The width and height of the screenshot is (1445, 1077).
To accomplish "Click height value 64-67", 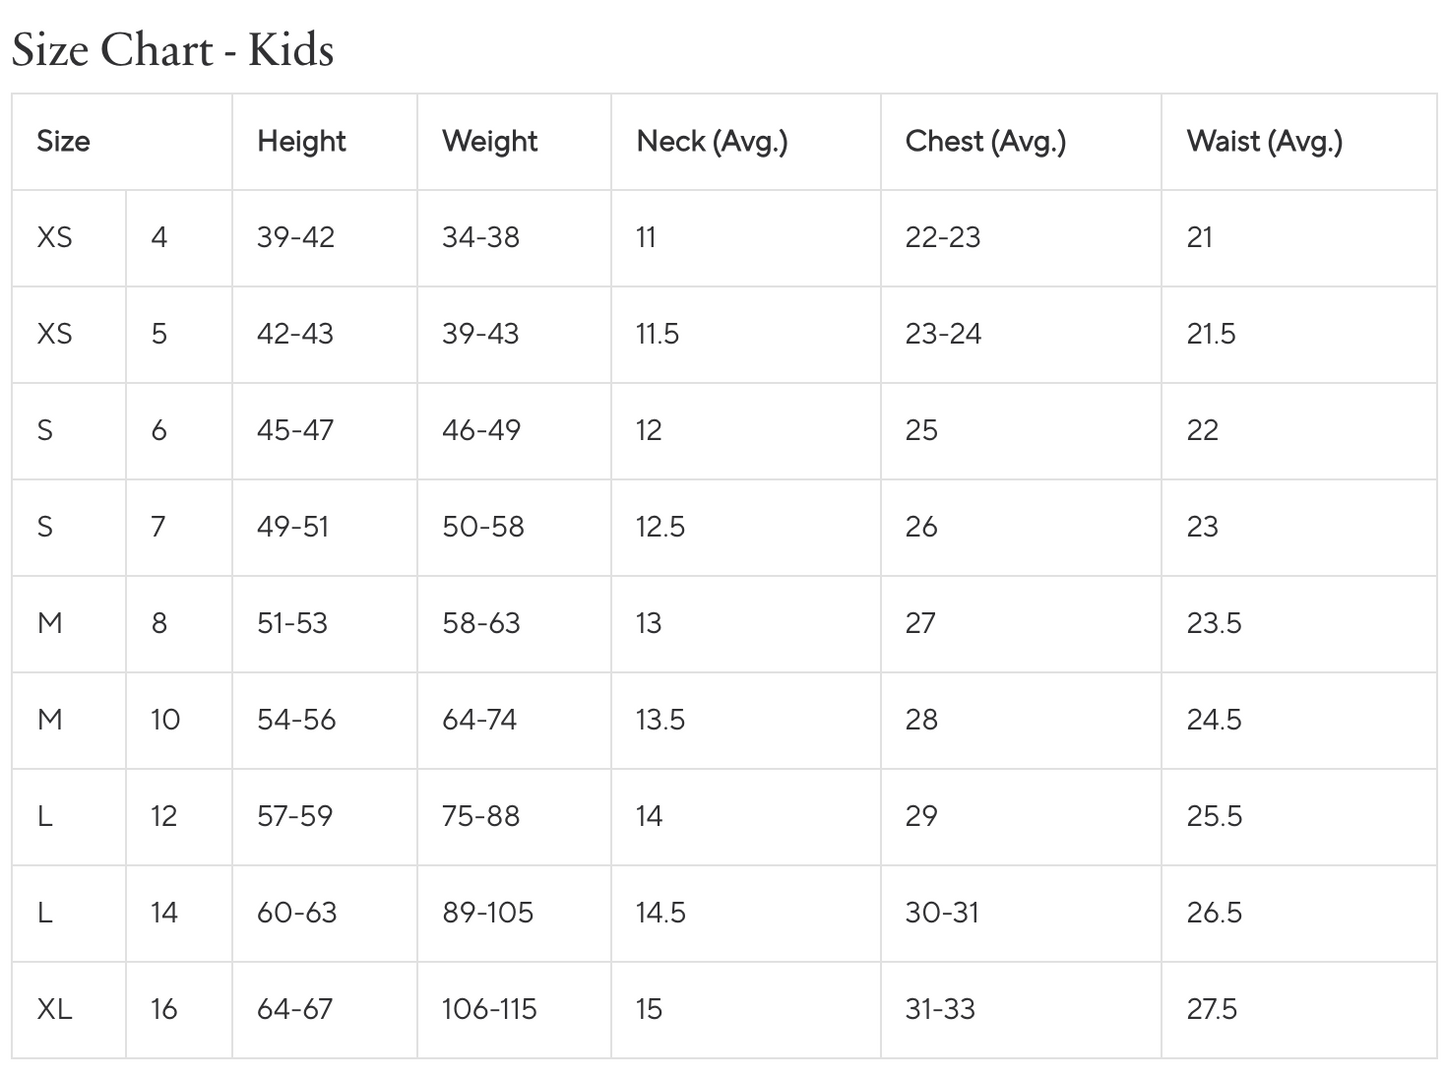I will [294, 1009].
